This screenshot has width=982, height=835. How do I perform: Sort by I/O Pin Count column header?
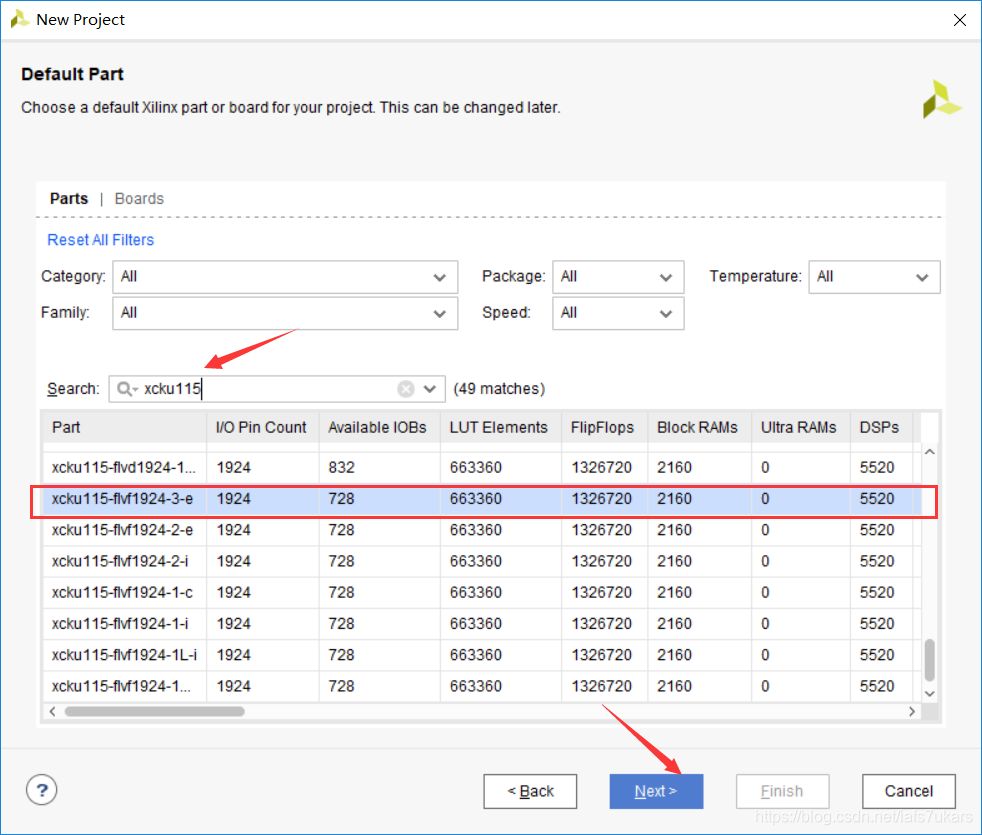[263, 427]
